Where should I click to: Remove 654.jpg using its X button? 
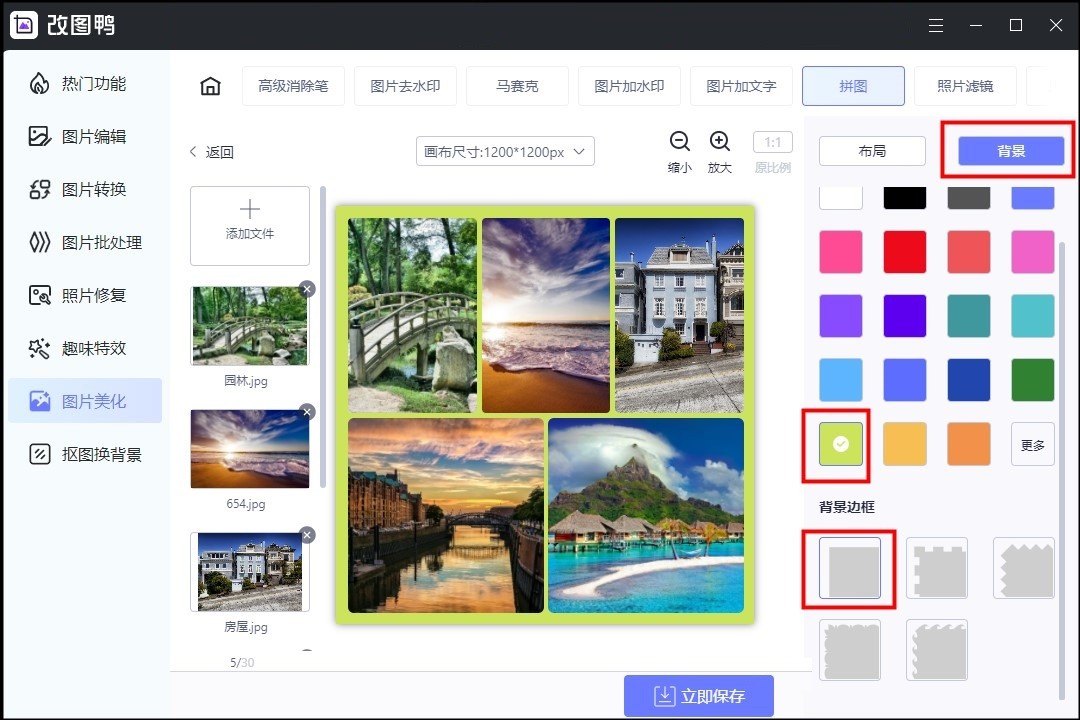(x=307, y=411)
